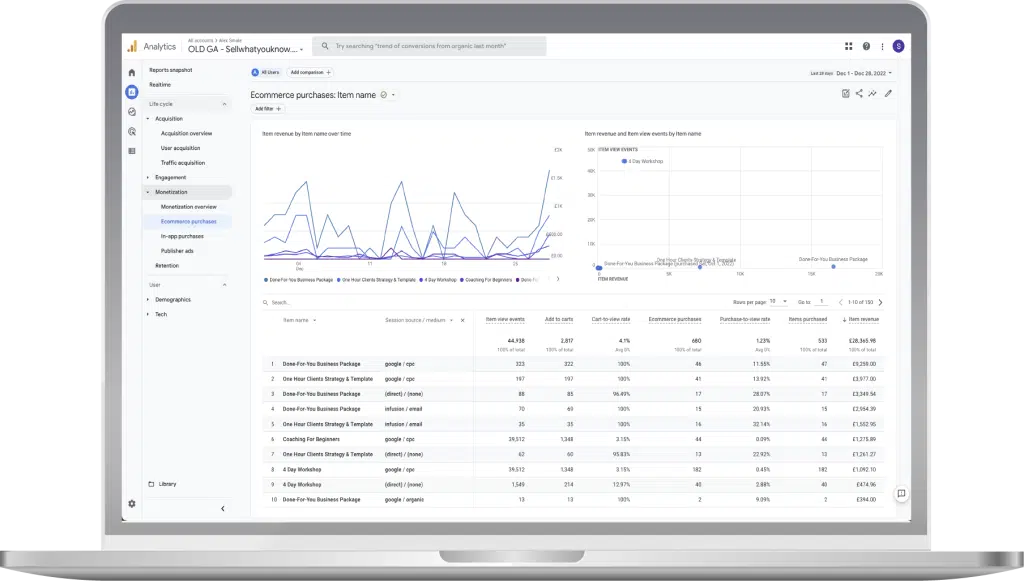The height and width of the screenshot is (581, 1024).
Task: Open the Advertising icon in left rail
Action: pyautogui.click(x=131, y=131)
